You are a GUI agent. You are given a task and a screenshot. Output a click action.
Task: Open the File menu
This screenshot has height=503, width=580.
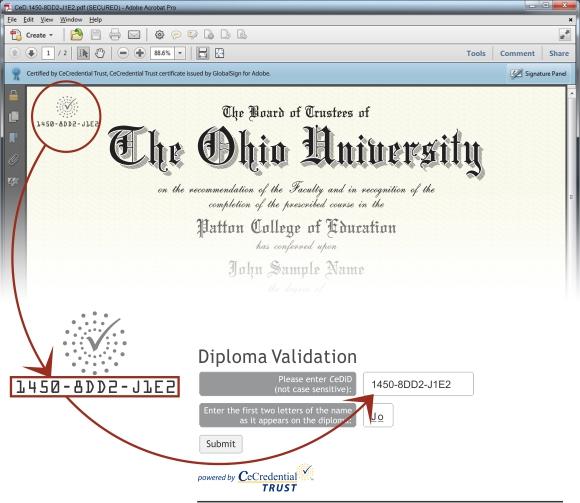12,20
